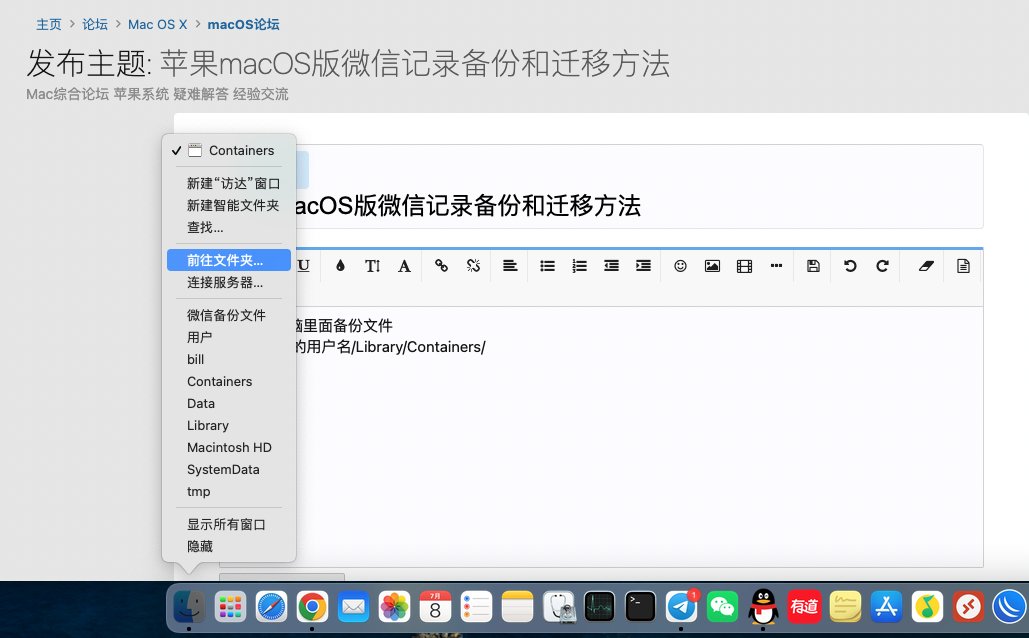The image size is (1029, 638).
Task: Insert an ordered numbered list
Action: click(x=579, y=266)
